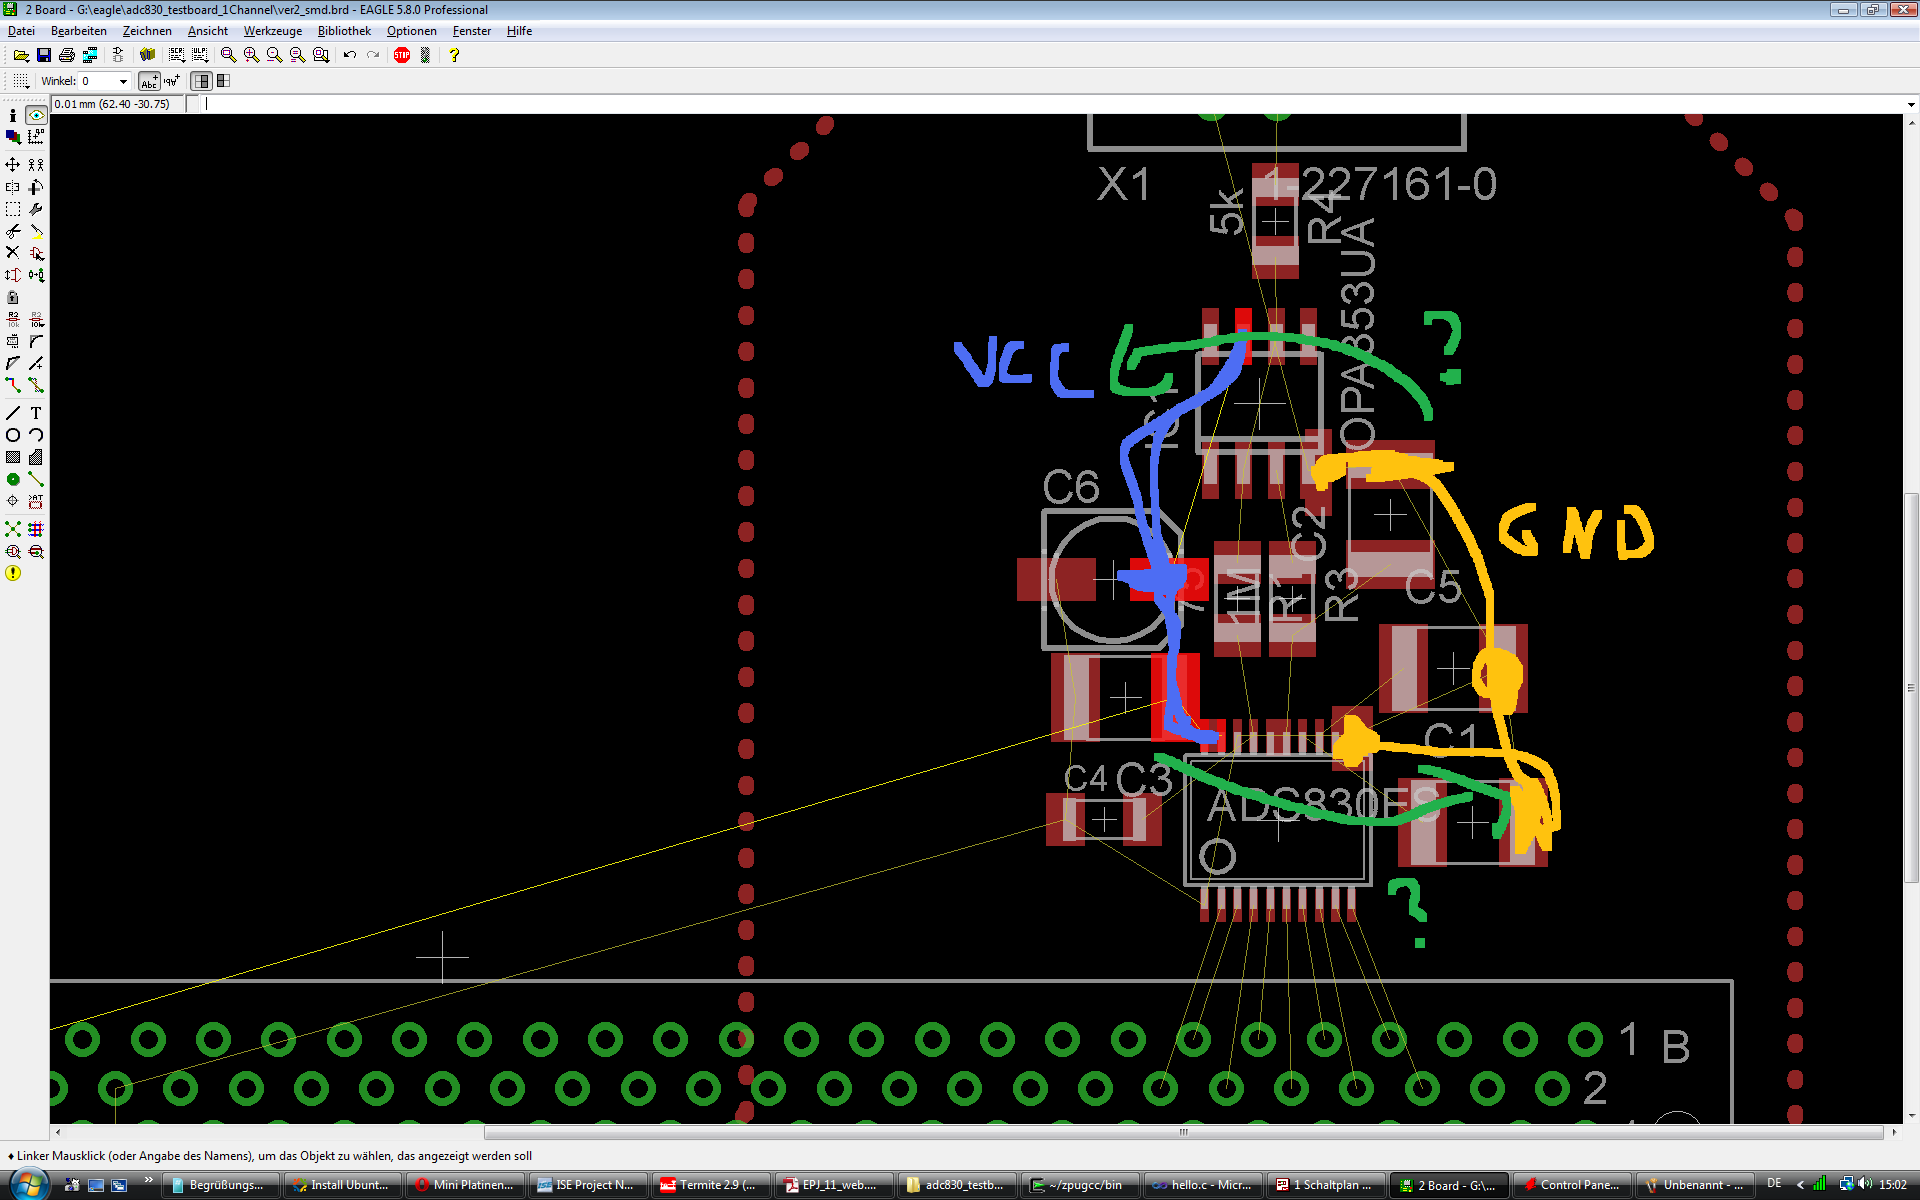Click the horizontal scrollbar thumb

point(1184,1132)
